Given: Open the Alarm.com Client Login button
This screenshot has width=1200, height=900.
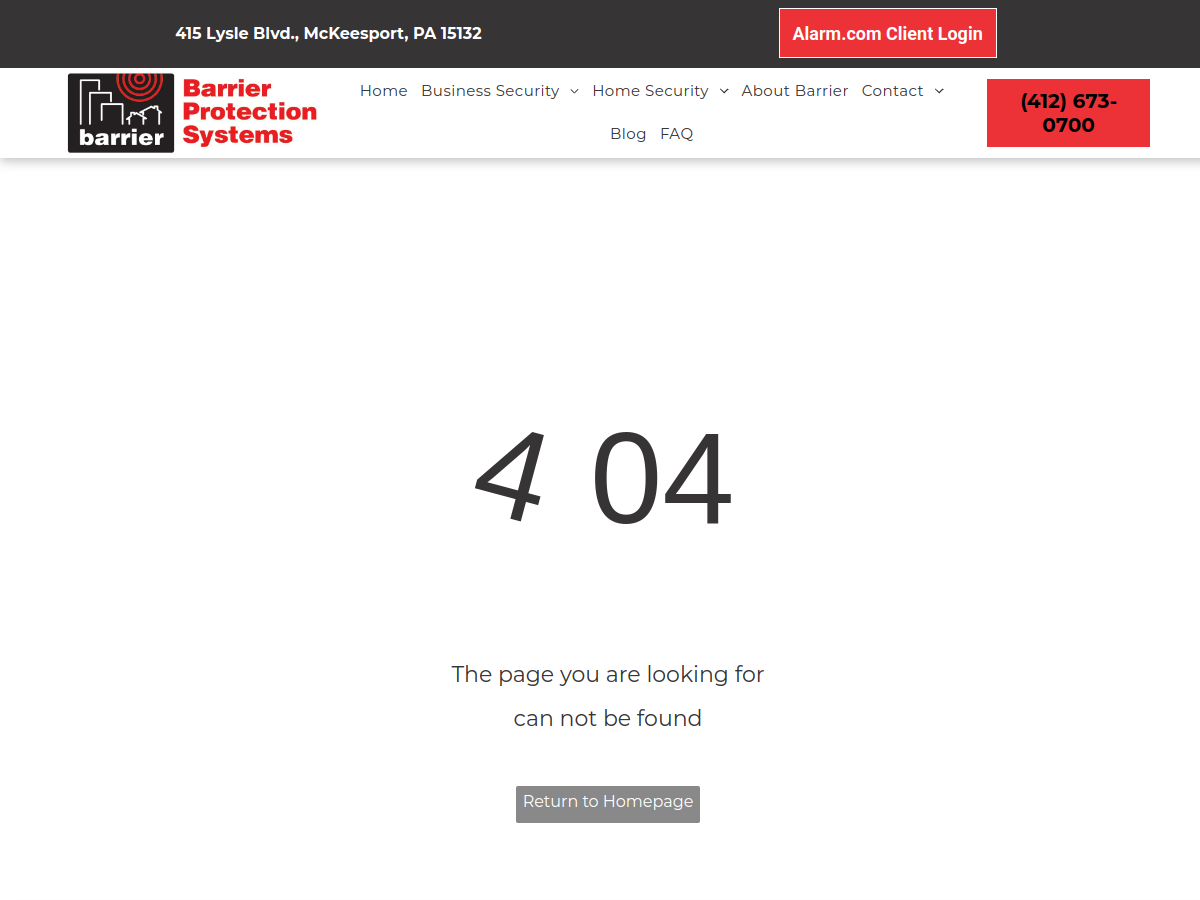Looking at the screenshot, I should (x=888, y=33).
